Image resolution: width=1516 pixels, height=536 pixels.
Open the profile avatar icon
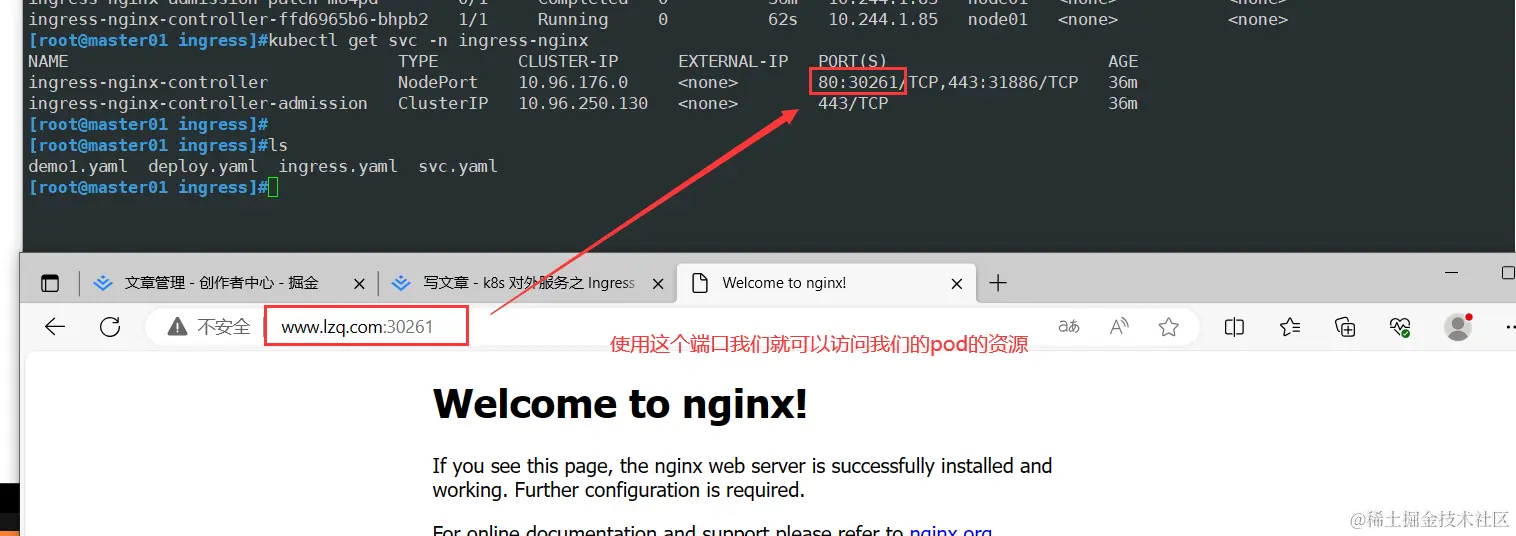coord(1458,327)
